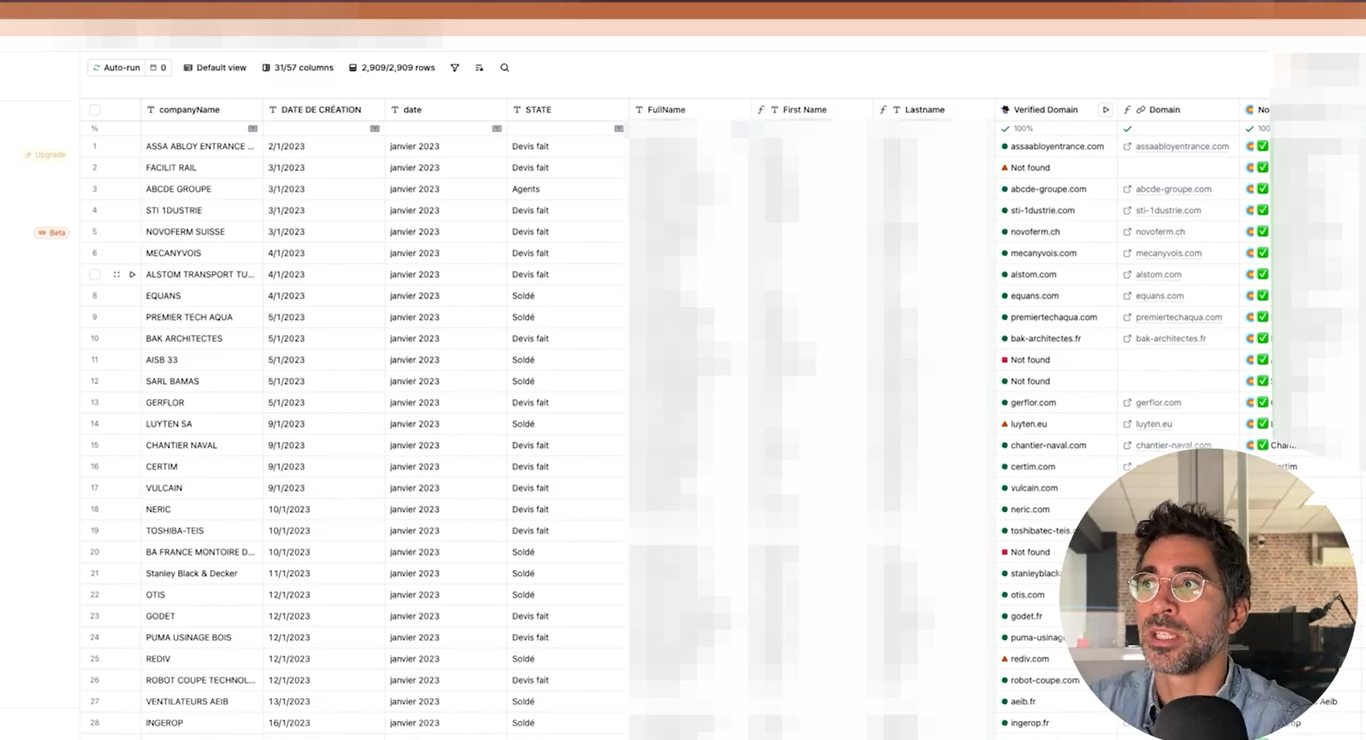Image resolution: width=1366 pixels, height=740 pixels.
Task: Open the FullName column header menu
Action: click(690, 110)
